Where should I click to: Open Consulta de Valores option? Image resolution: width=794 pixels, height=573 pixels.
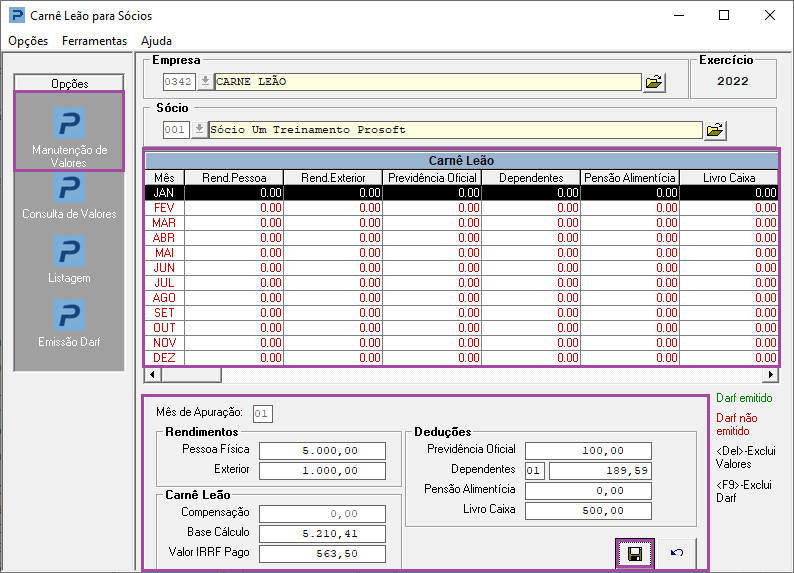coord(69,196)
